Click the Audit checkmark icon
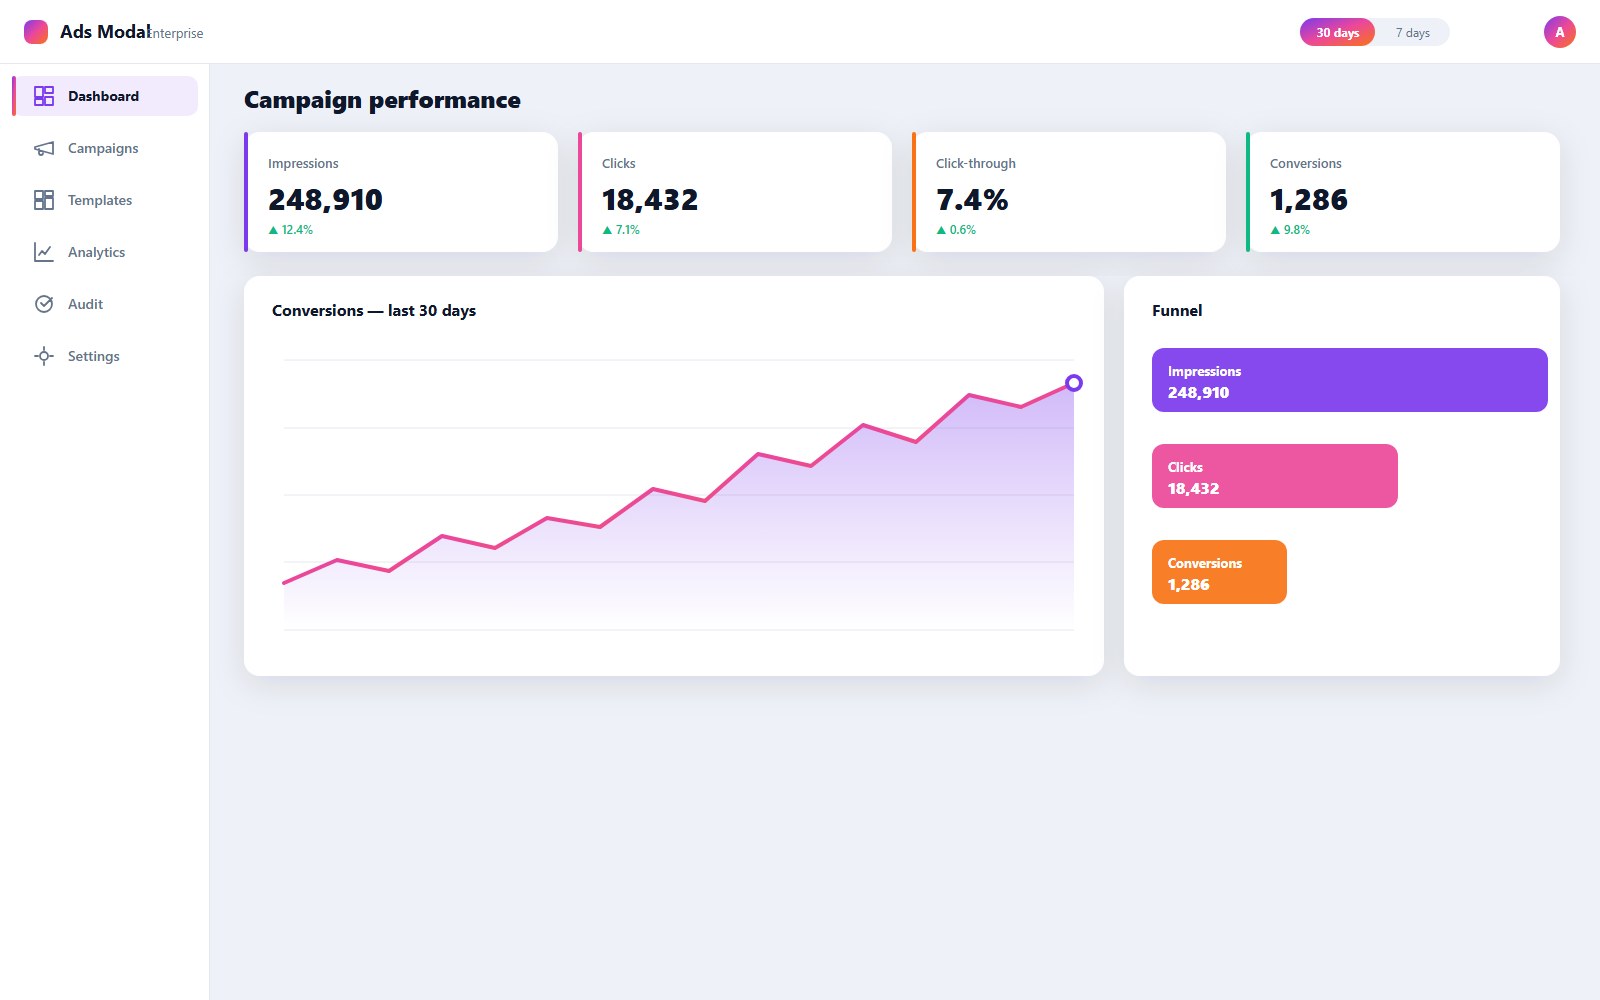The height and width of the screenshot is (1000, 1600). pos(44,304)
